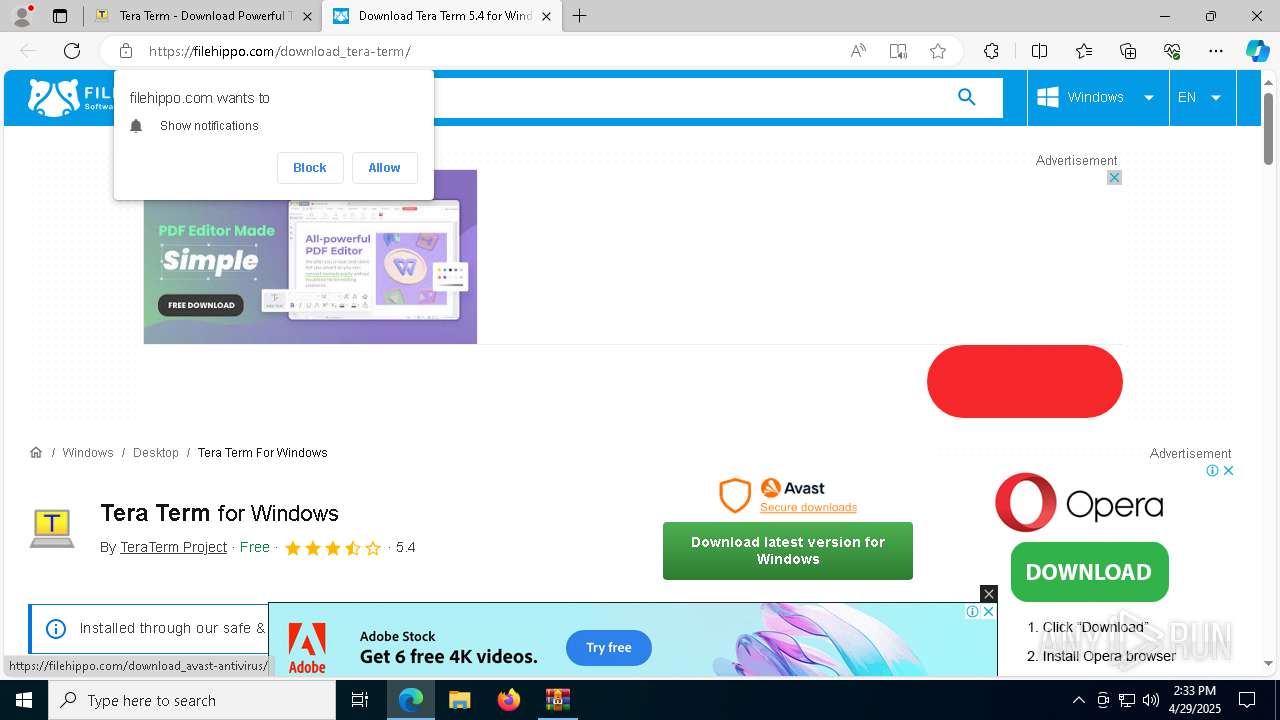Open File Explorer from taskbar
This screenshot has height=720, width=1280.
(459, 700)
